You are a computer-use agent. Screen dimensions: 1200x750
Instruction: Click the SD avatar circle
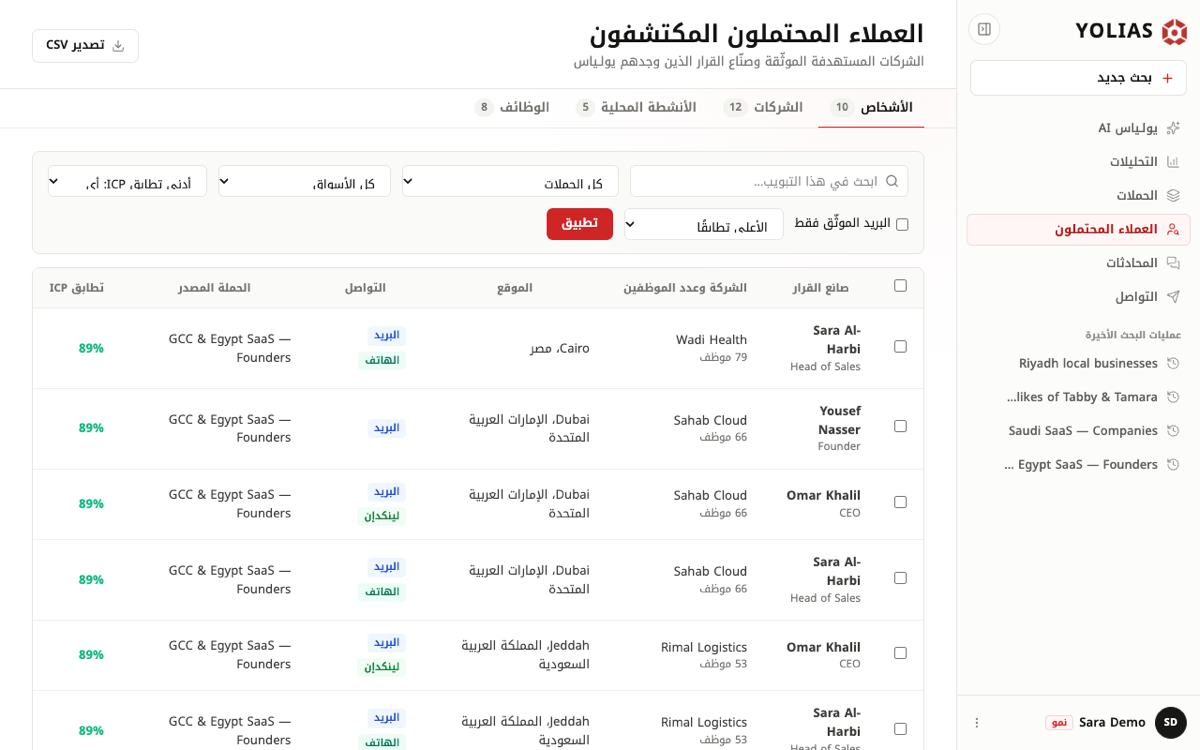coord(1170,722)
